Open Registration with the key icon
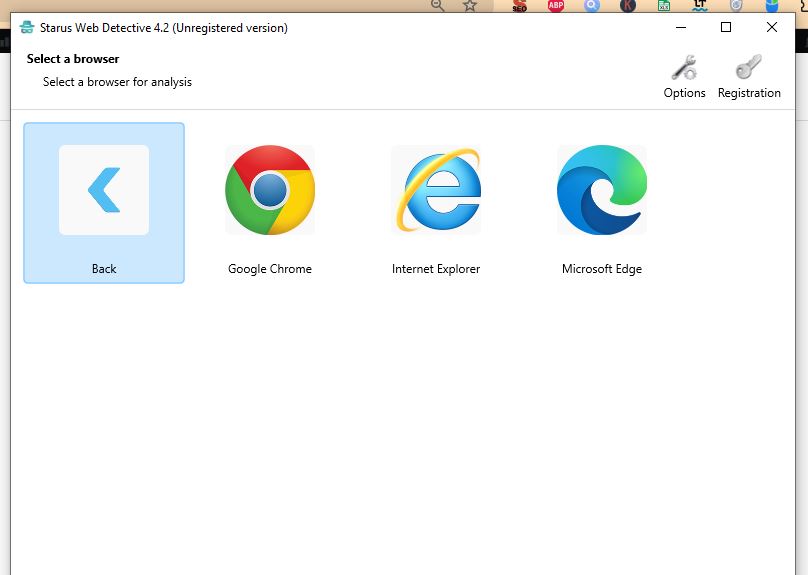Image resolution: width=808 pixels, height=575 pixels. point(749,67)
